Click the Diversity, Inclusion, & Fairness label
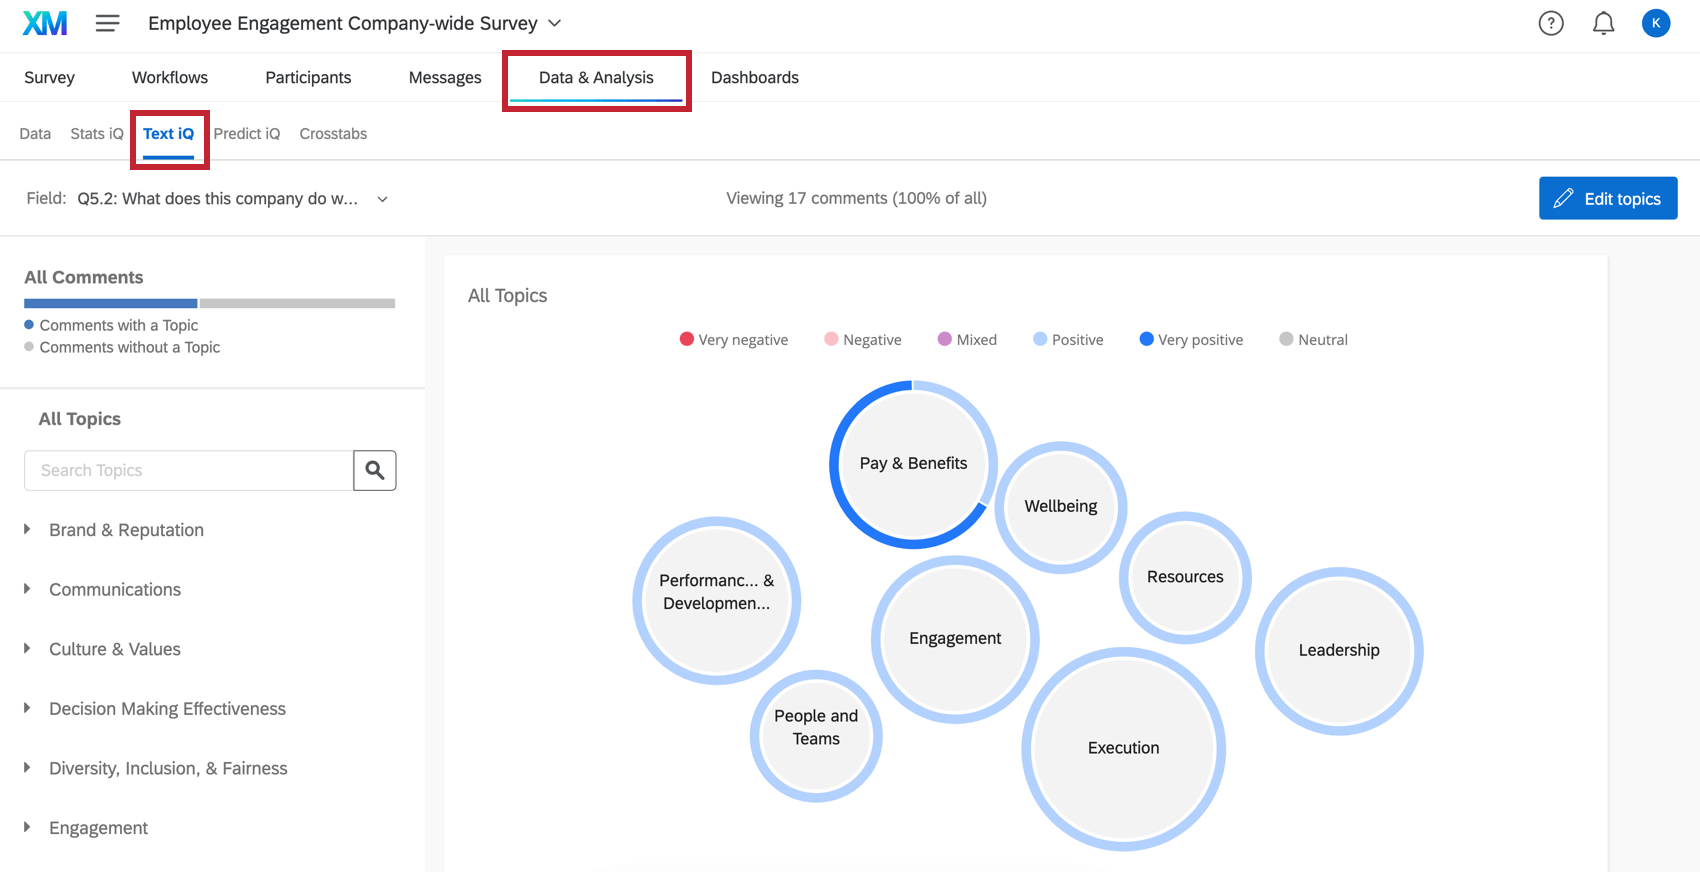This screenshot has width=1700, height=872. 168,769
